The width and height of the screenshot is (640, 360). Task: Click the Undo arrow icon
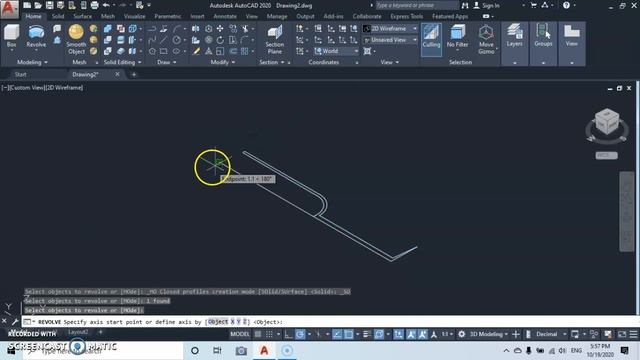pos(106,5)
